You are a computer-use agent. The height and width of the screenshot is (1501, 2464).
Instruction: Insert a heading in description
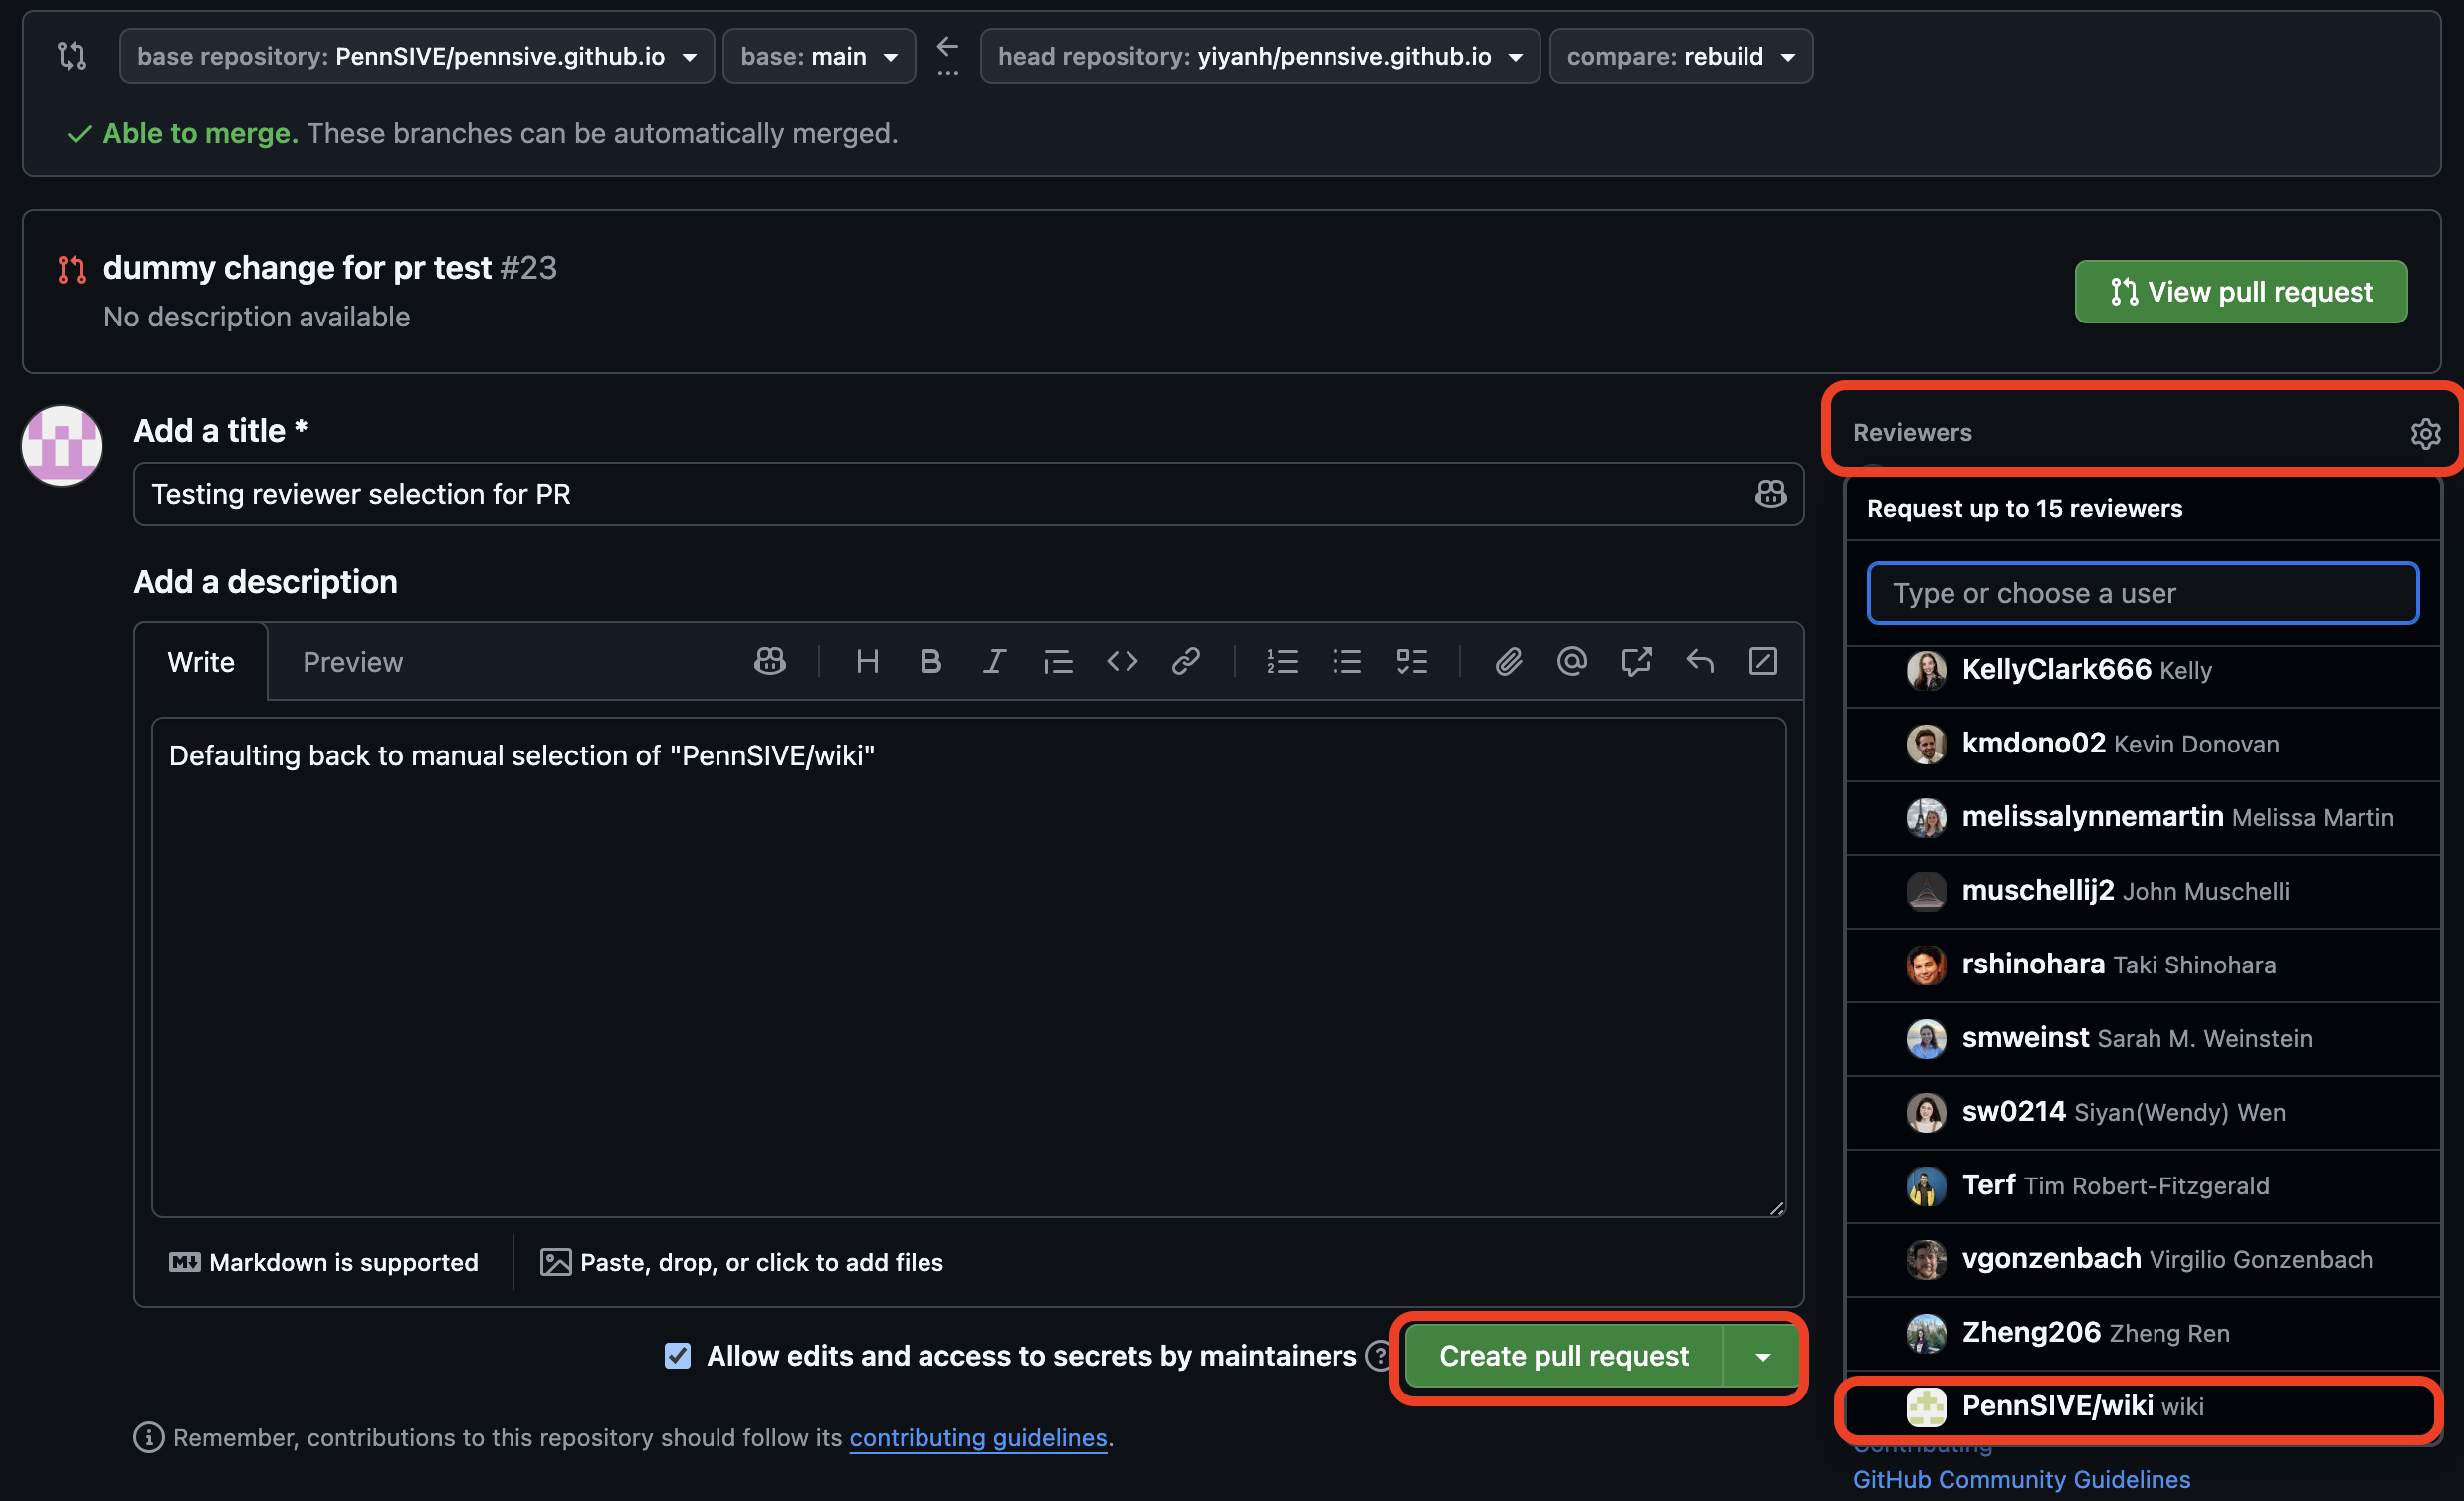tap(867, 661)
